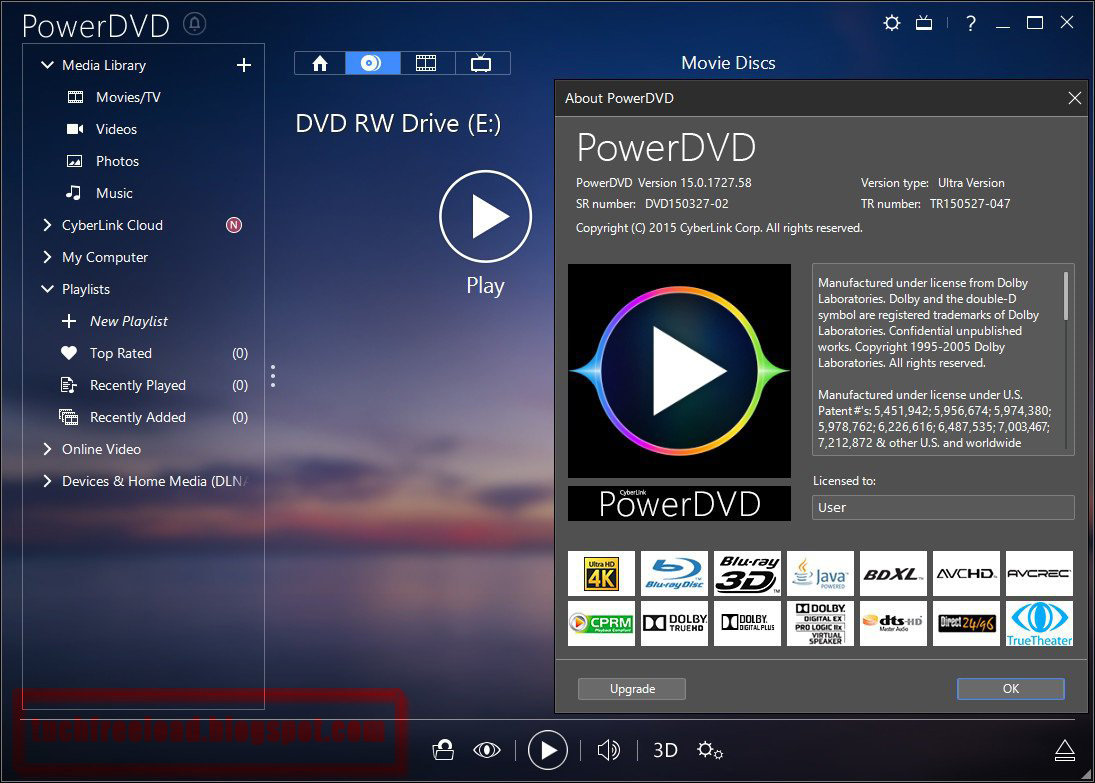The width and height of the screenshot is (1095, 783).
Task: Click the lock/share icon in bottom bar
Action: click(x=443, y=750)
